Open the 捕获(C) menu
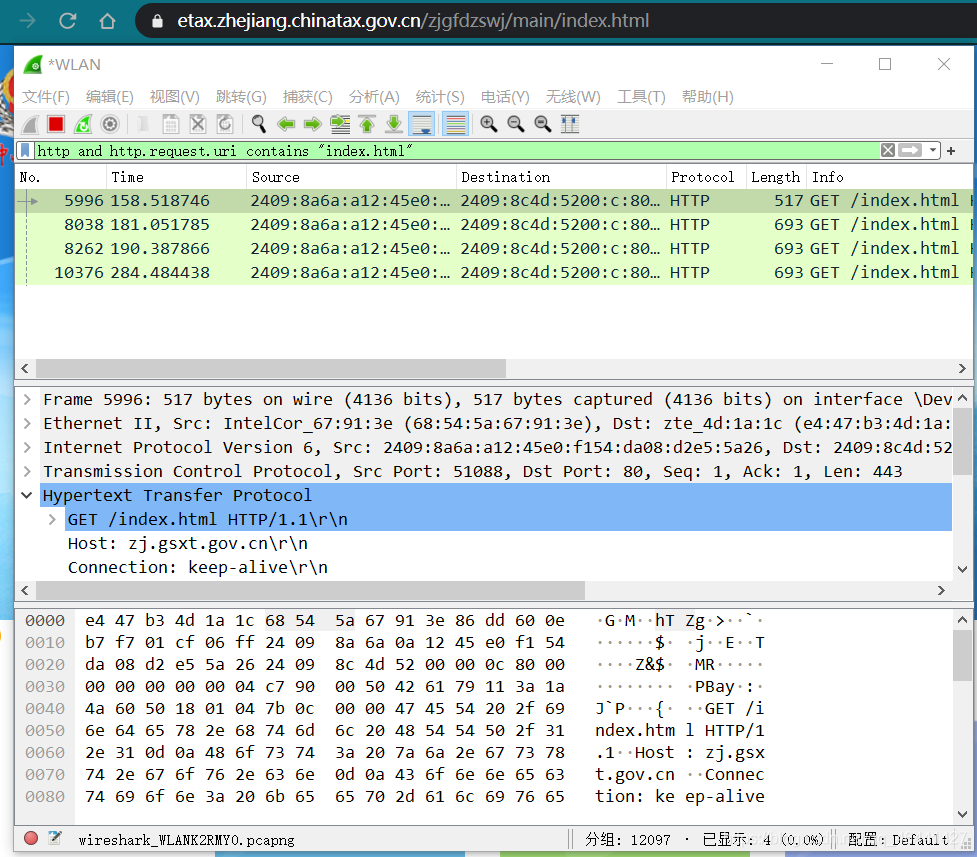The height and width of the screenshot is (857, 977). (307, 97)
